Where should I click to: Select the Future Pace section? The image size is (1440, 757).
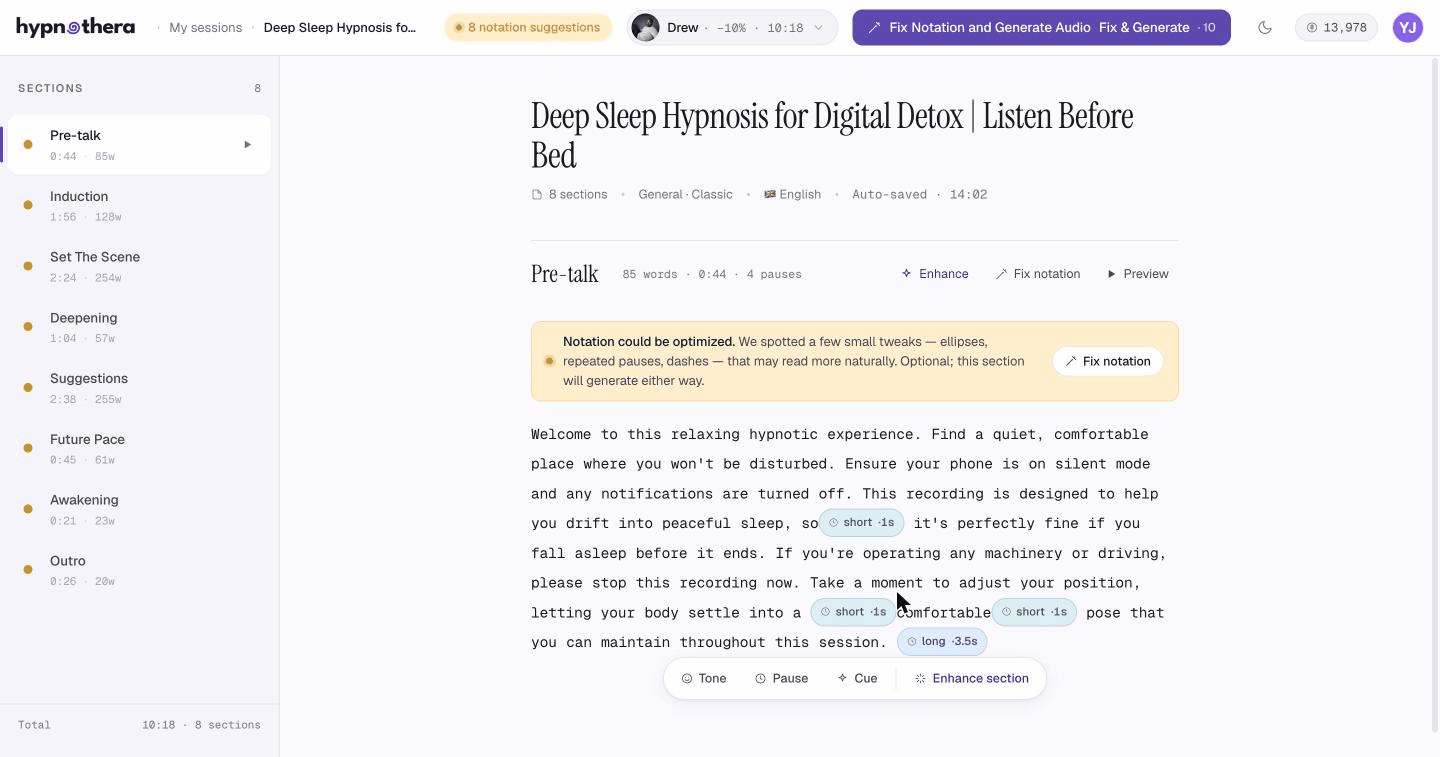tap(139, 449)
